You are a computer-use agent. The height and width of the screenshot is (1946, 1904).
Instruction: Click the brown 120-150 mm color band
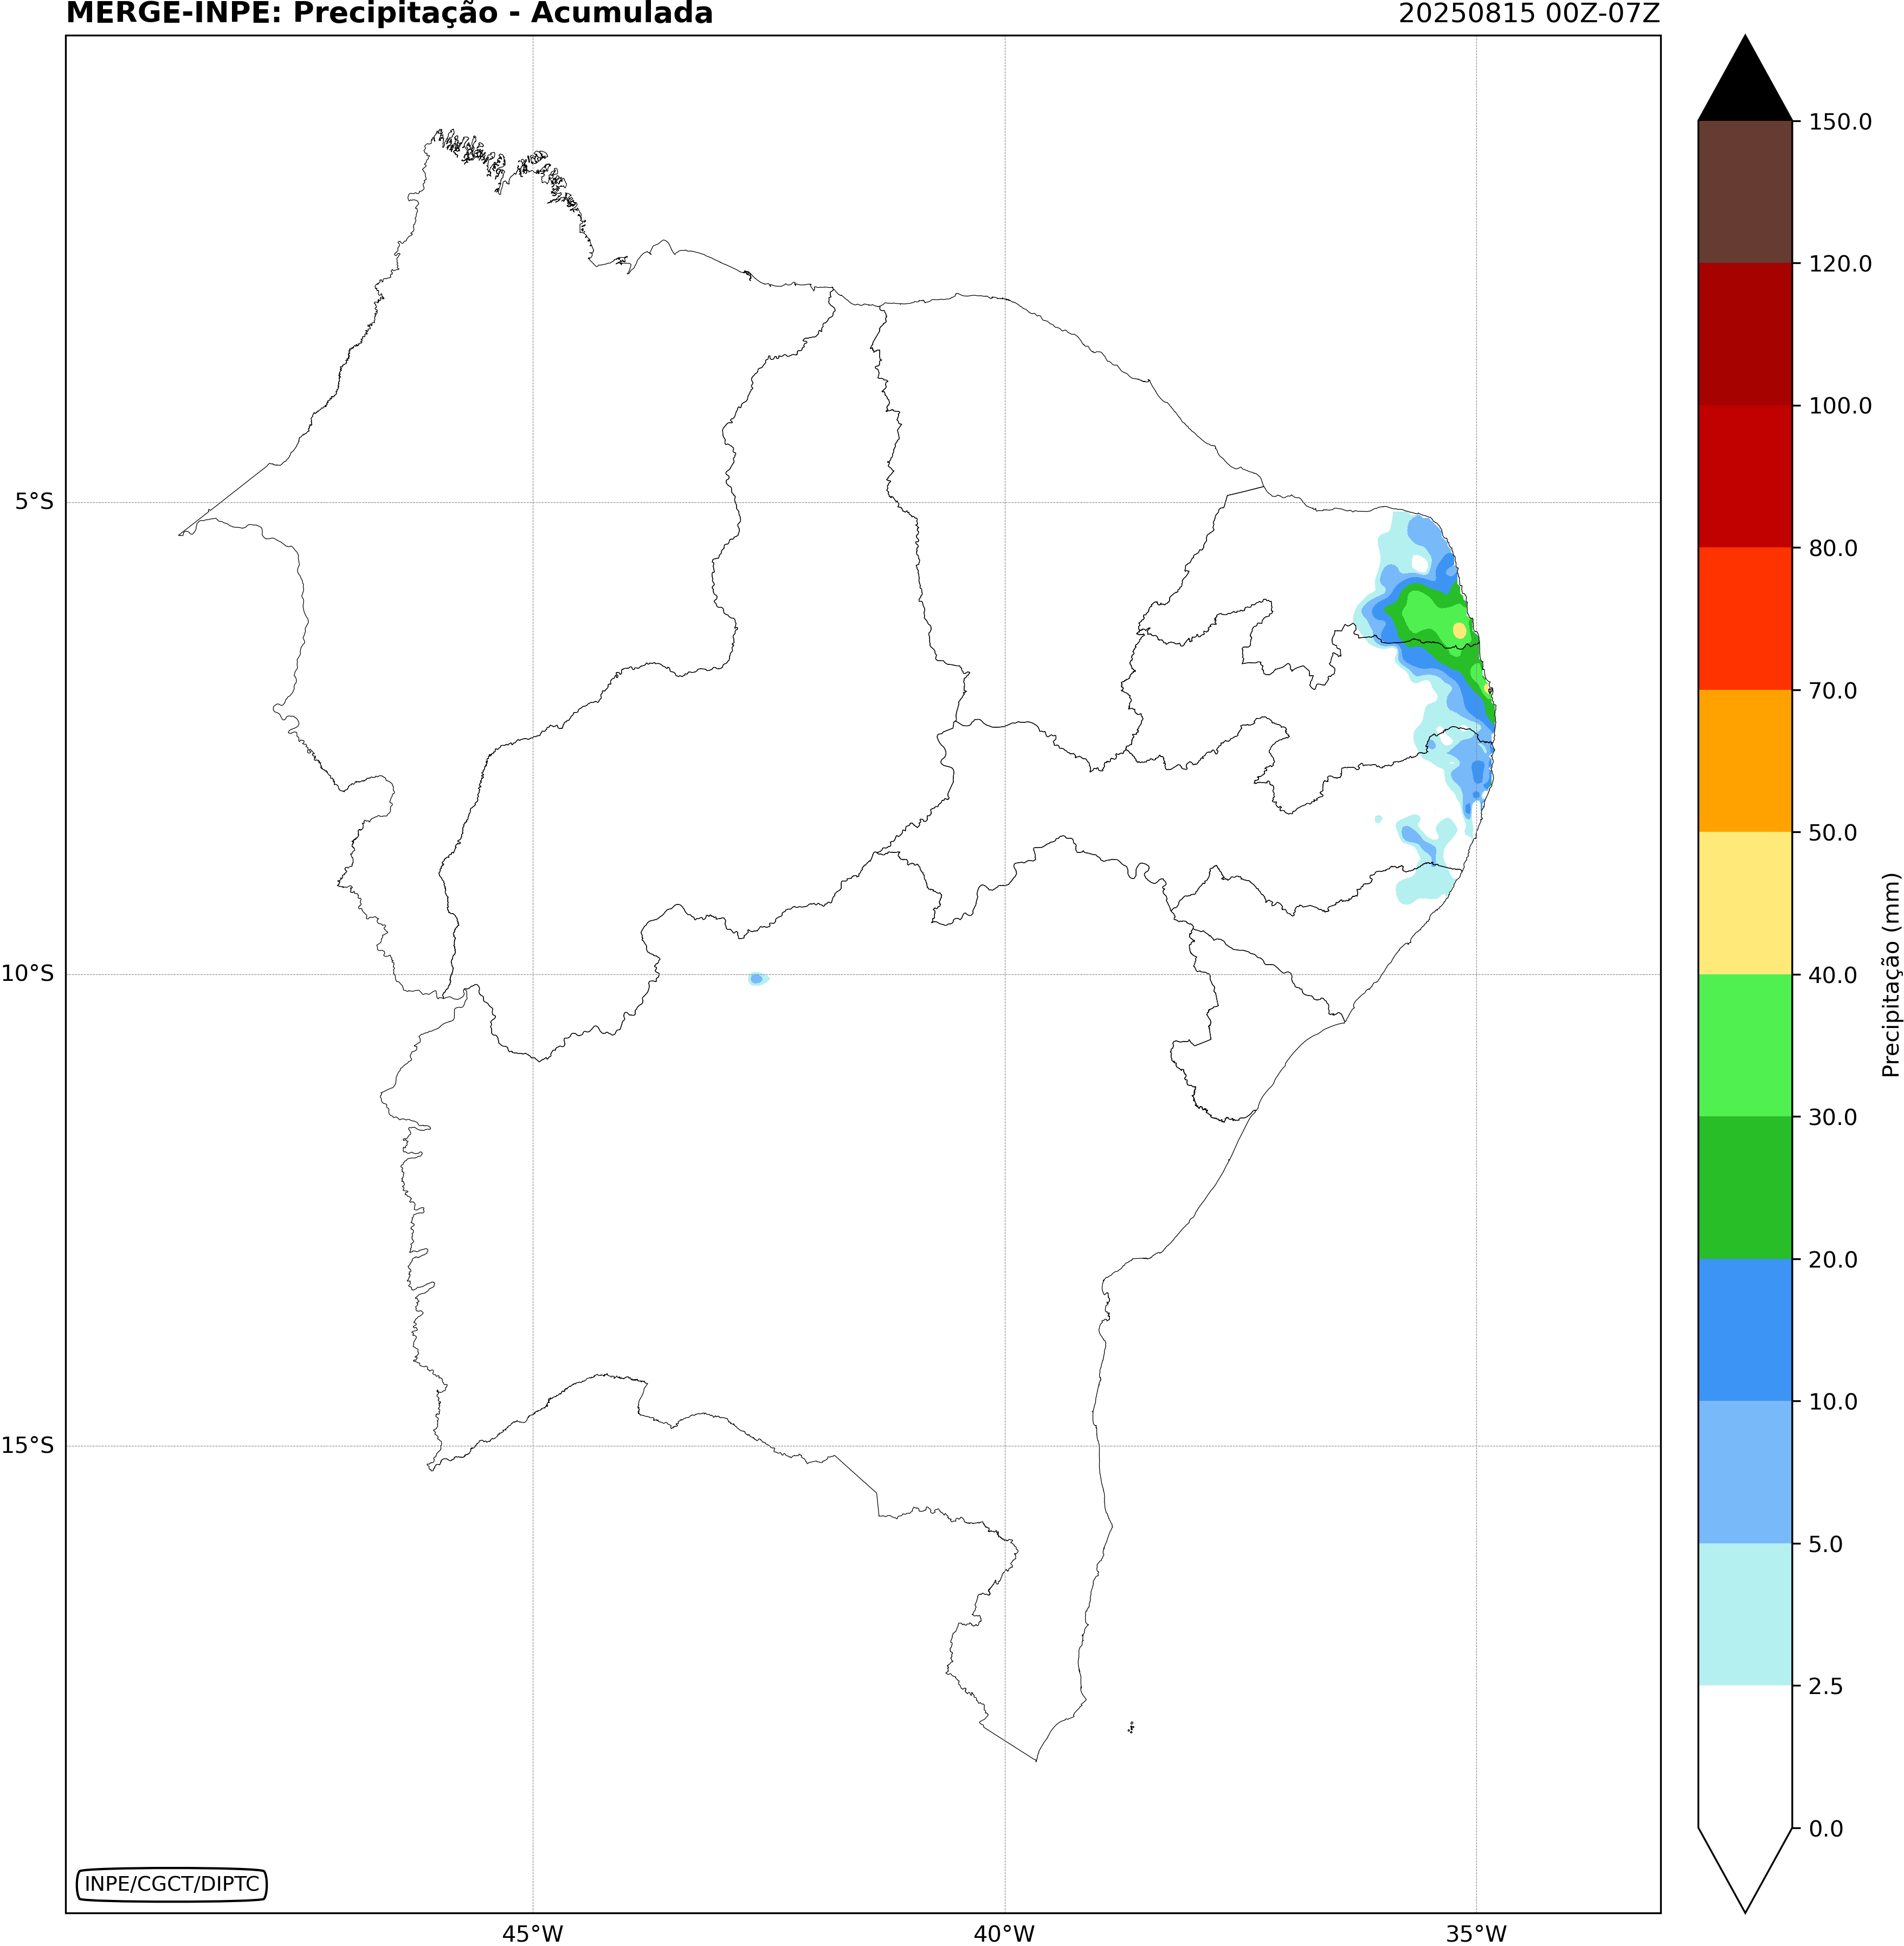pos(1744,192)
